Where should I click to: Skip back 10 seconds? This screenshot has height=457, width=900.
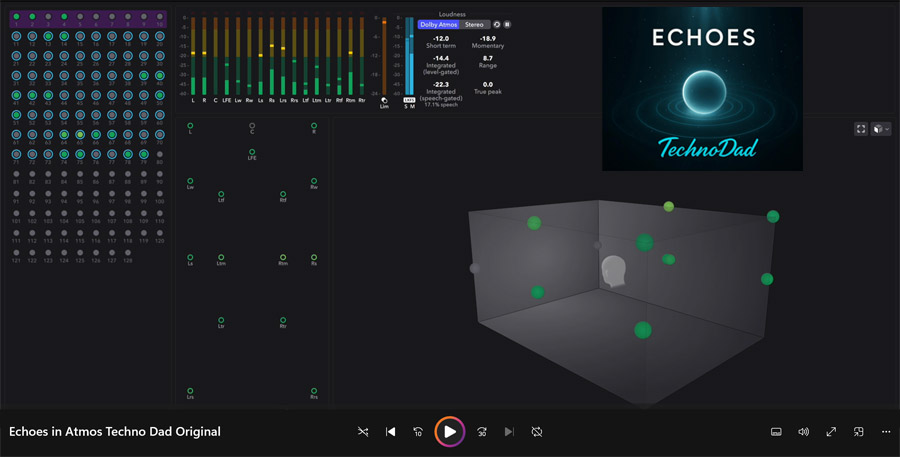point(418,432)
